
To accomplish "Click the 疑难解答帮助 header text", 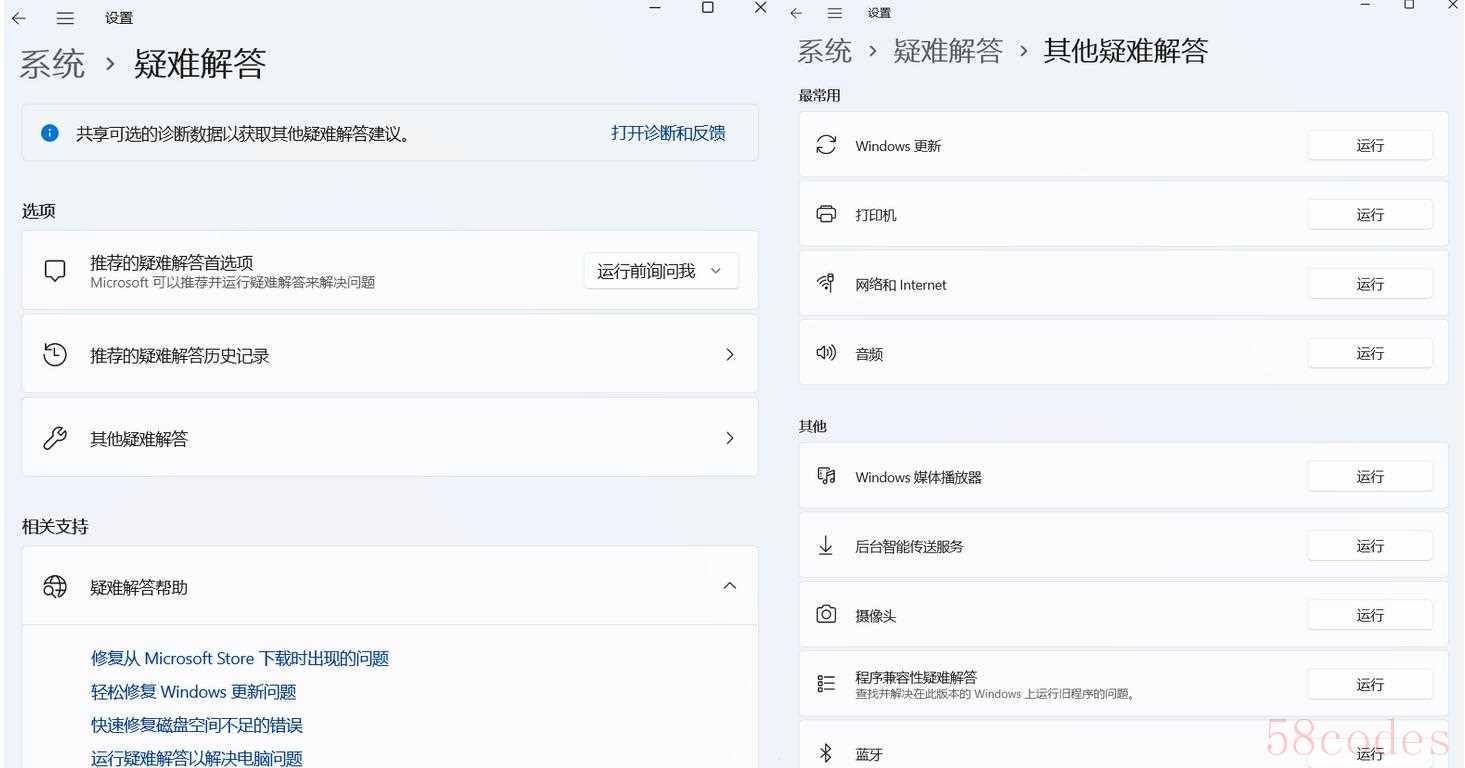I will click(x=139, y=587).
